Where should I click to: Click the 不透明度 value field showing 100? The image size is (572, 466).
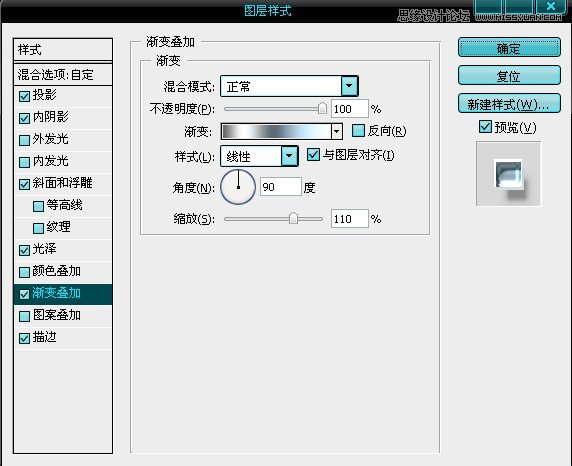[349, 109]
